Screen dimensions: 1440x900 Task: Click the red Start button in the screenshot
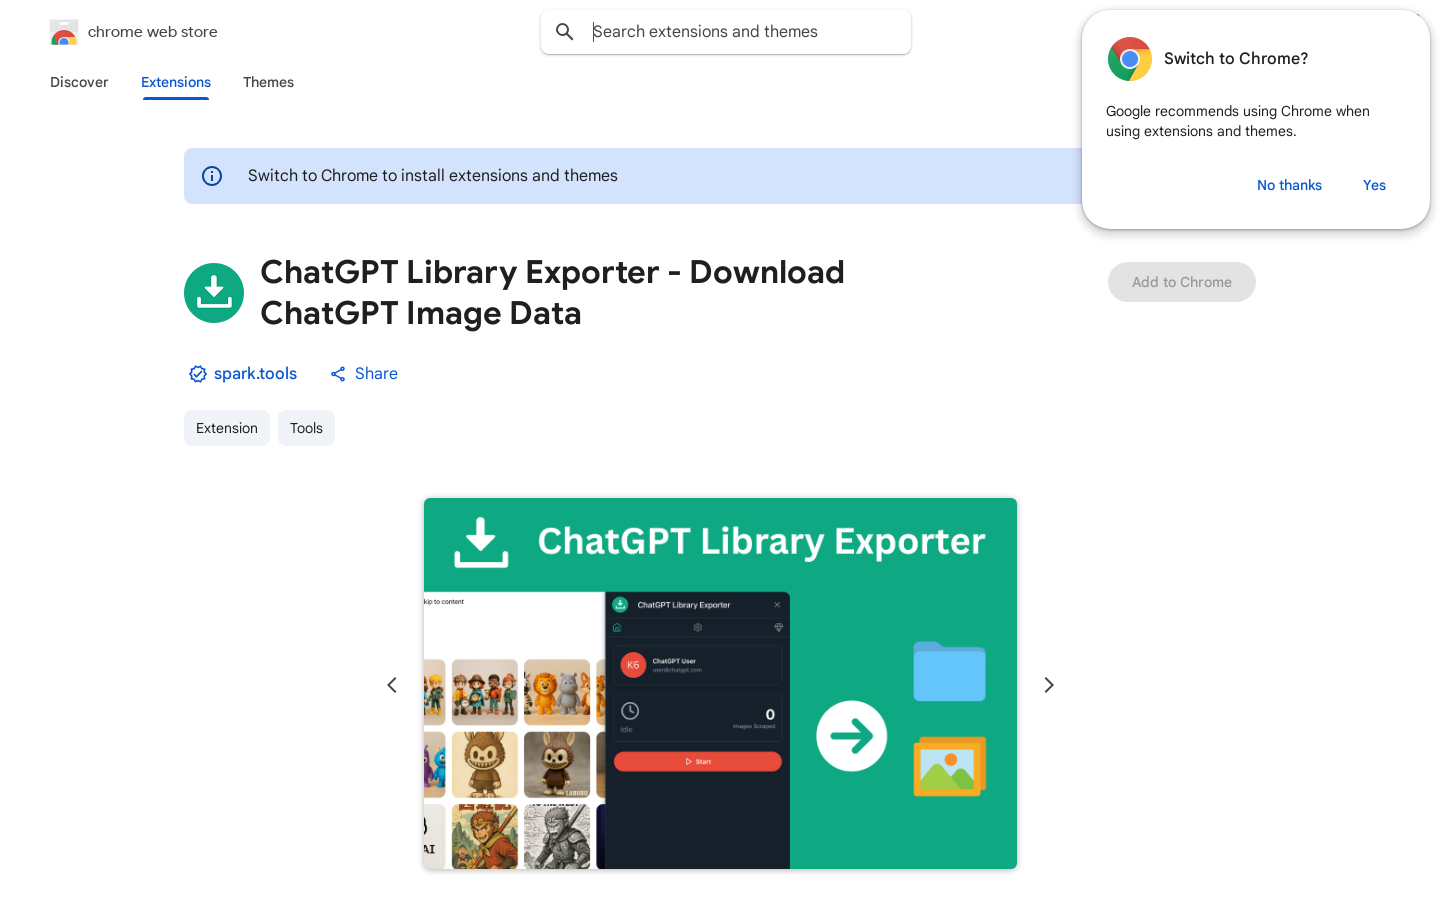click(x=698, y=762)
